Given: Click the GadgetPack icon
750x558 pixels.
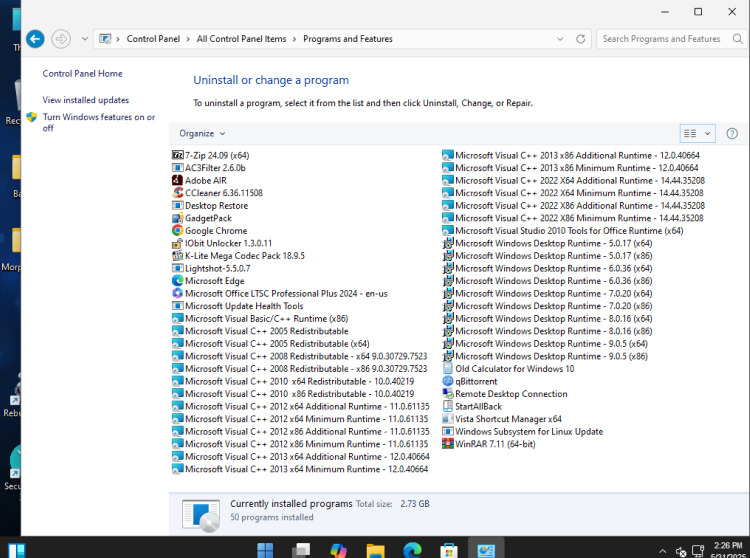Looking at the screenshot, I should point(177,218).
